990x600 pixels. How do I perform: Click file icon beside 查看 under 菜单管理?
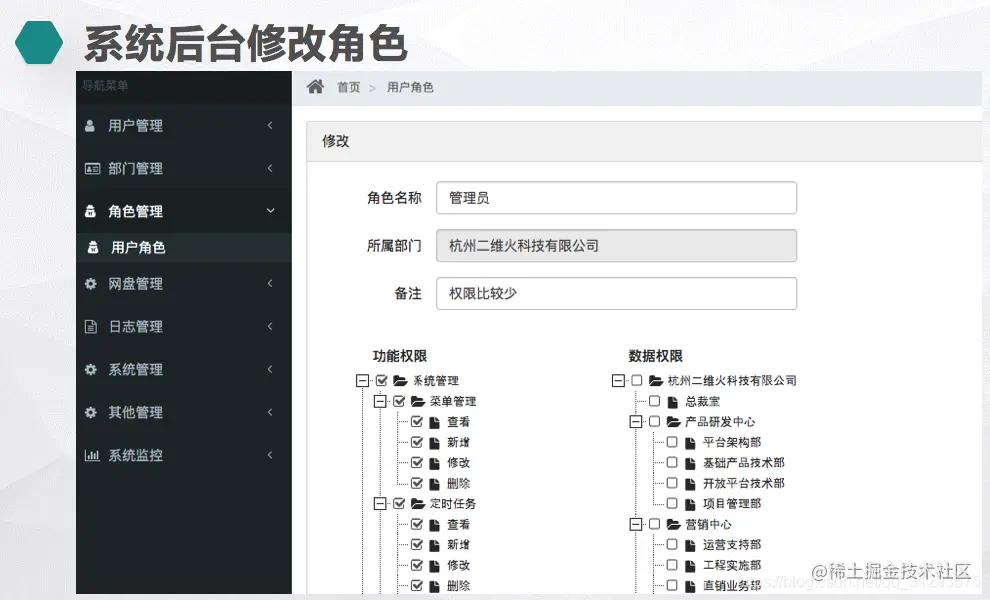click(434, 422)
